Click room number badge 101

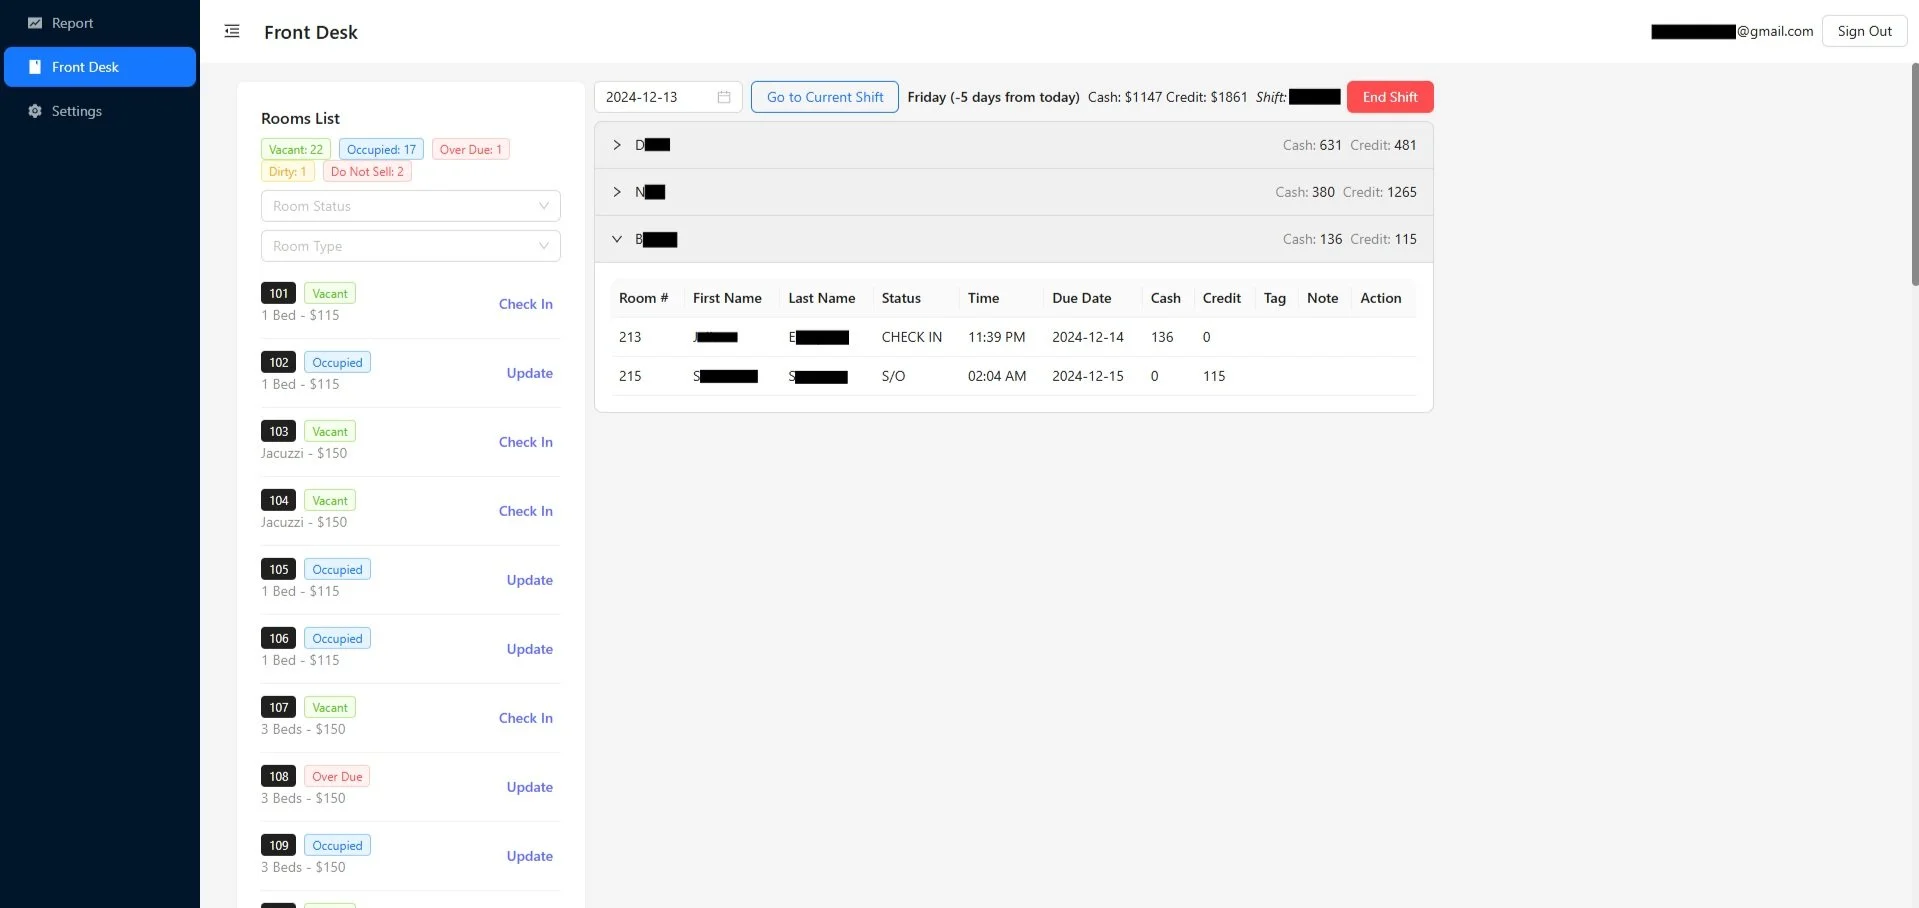pos(279,293)
